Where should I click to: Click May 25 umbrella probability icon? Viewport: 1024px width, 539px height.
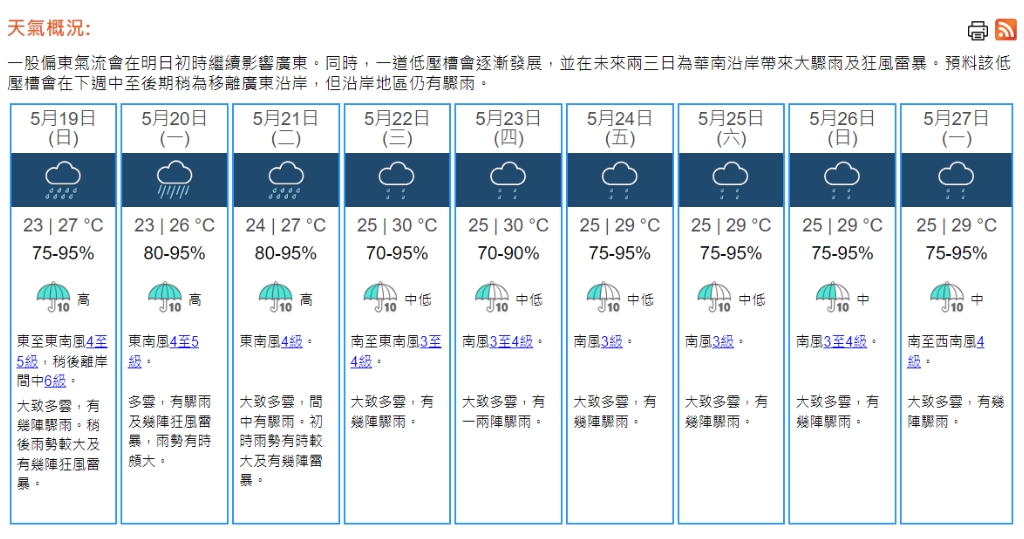[714, 297]
